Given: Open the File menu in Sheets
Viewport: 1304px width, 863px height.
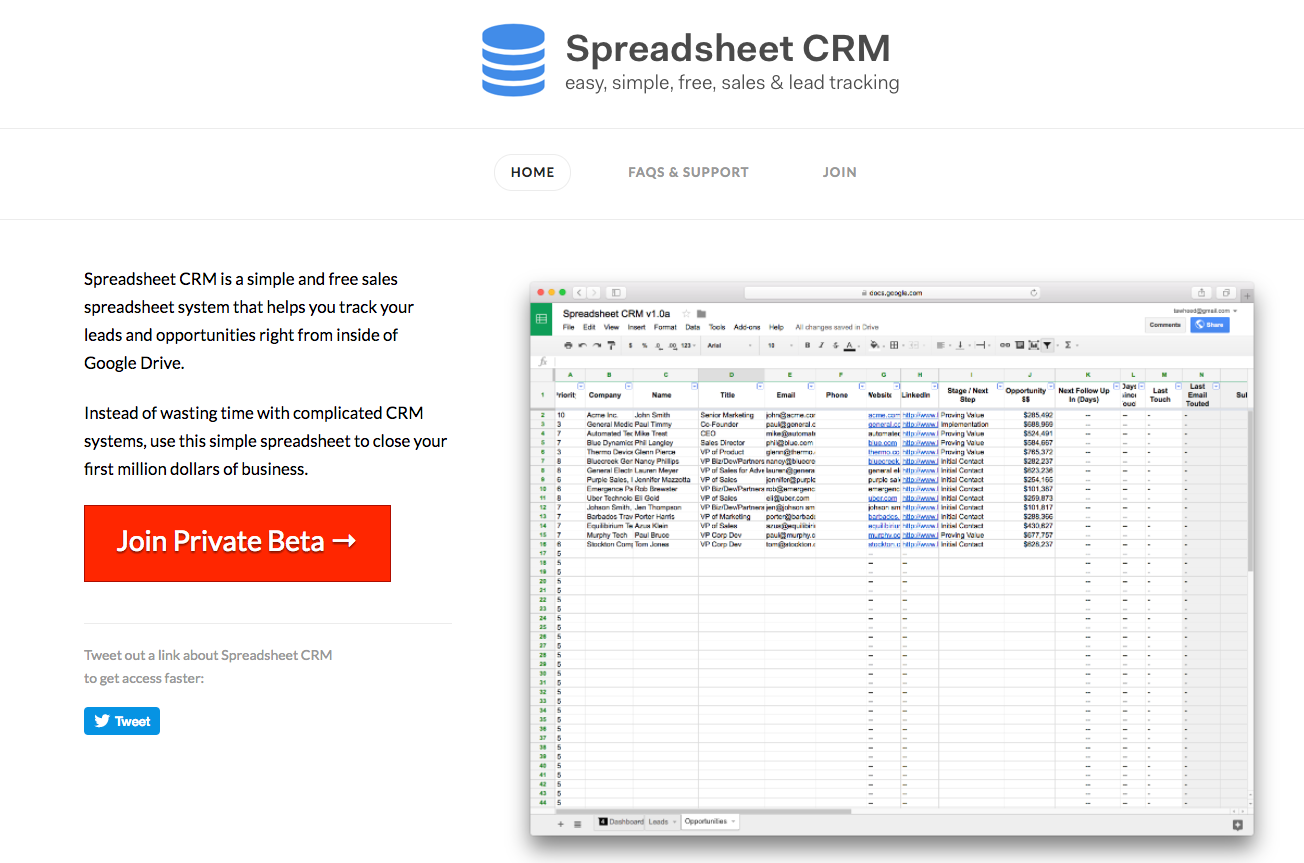Looking at the screenshot, I should click(x=568, y=327).
